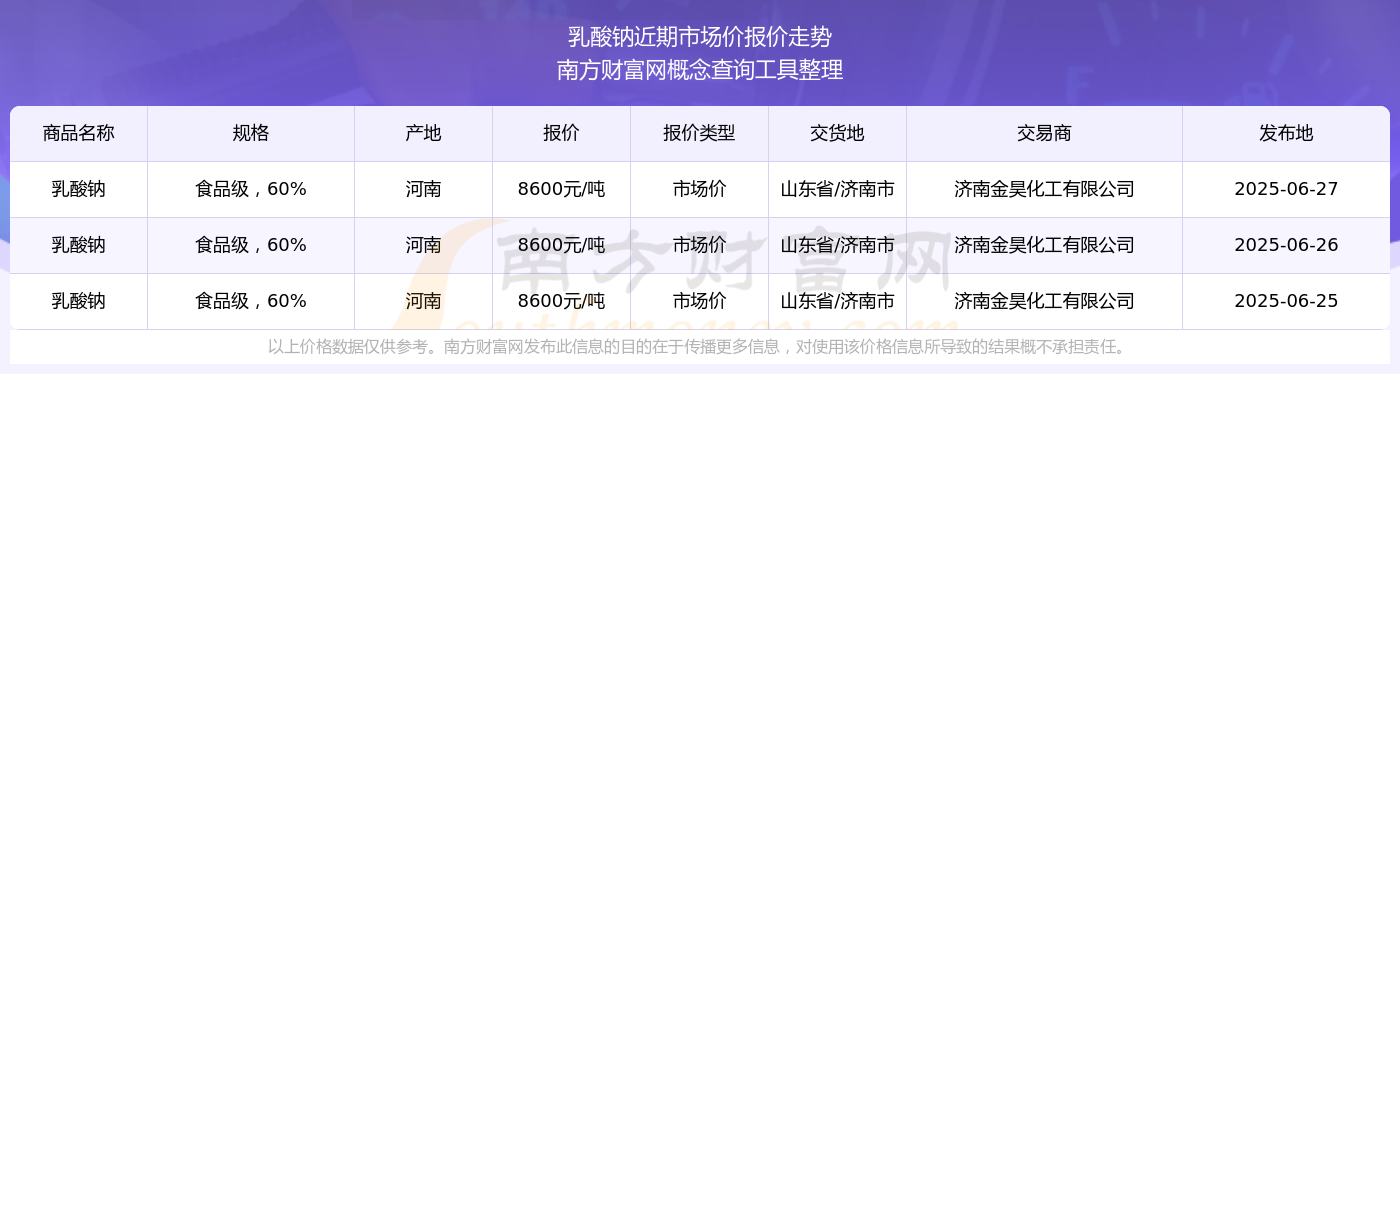Click 河南 in the 2025-06-26 row

[x=423, y=245]
